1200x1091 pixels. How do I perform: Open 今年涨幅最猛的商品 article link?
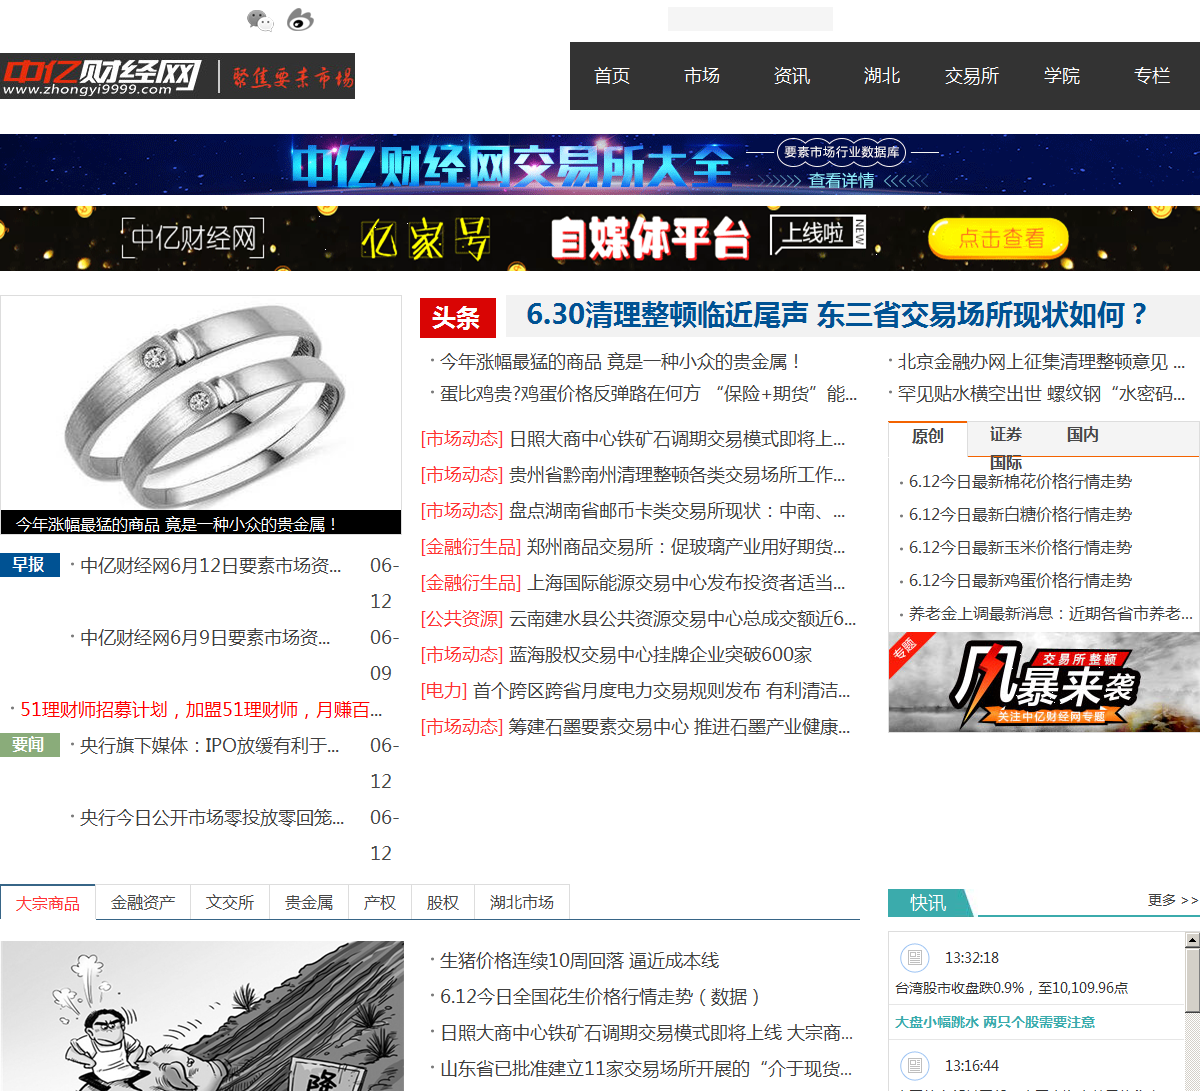coord(620,362)
